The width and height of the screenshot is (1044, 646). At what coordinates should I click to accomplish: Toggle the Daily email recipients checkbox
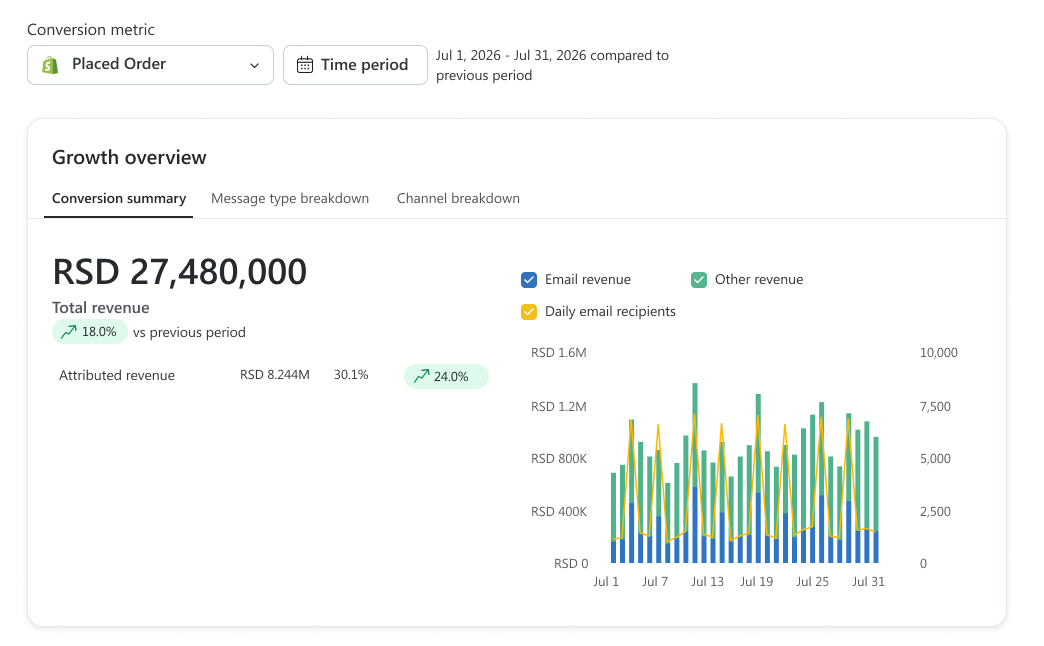pos(529,312)
